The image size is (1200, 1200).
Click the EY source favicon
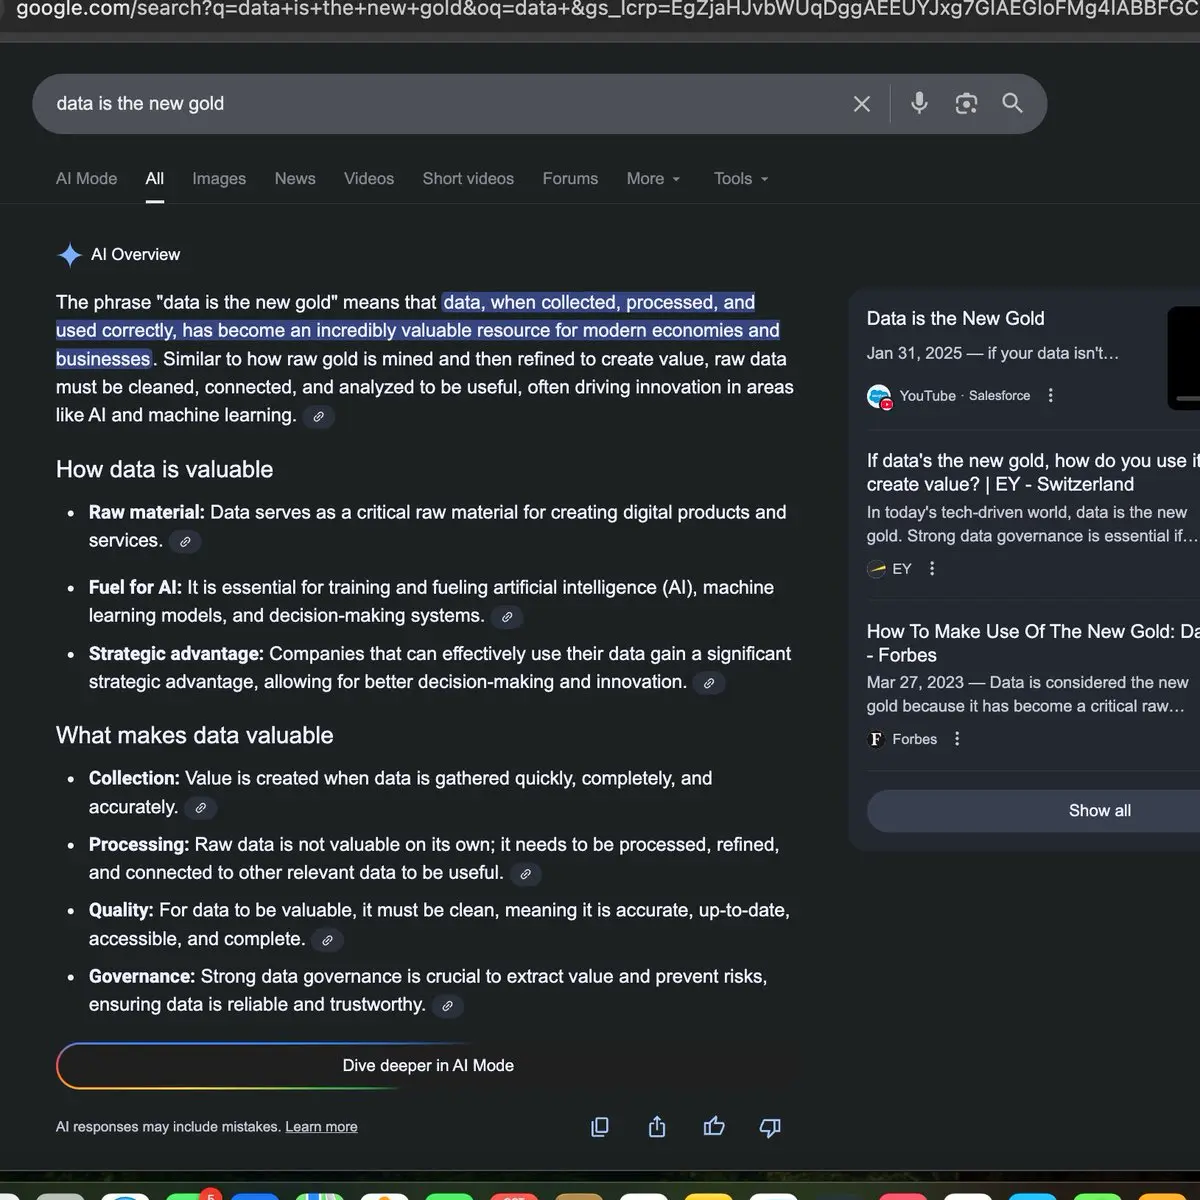click(877, 569)
